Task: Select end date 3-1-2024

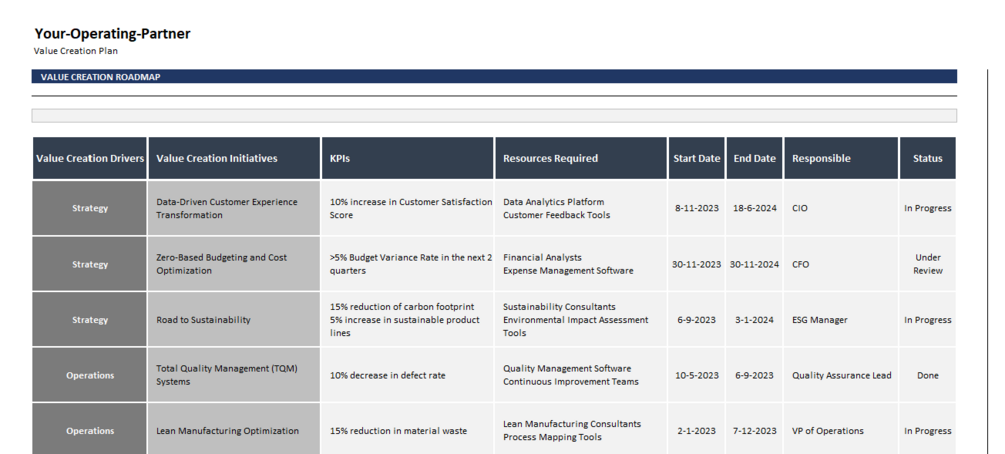Action: [754, 319]
